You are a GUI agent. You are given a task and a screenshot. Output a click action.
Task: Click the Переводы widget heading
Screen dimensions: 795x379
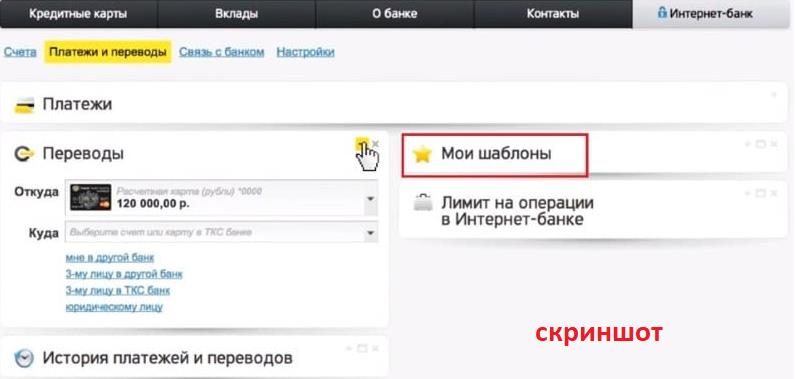tap(83, 154)
